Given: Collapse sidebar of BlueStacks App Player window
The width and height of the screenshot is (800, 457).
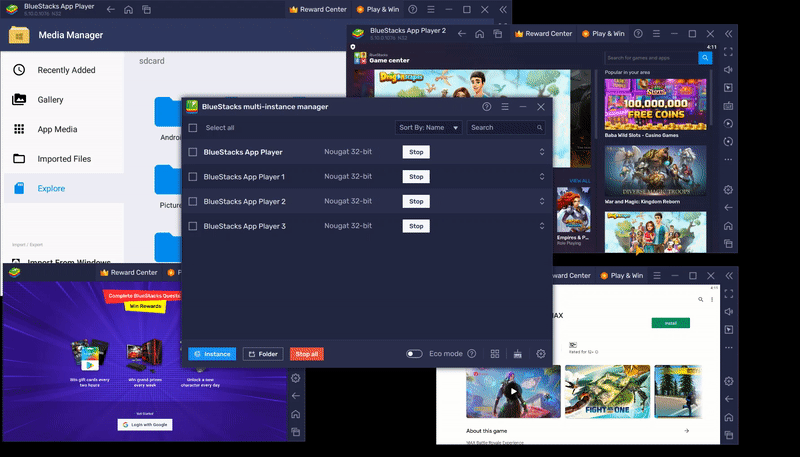Looking at the screenshot, I should tap(503, 9).
